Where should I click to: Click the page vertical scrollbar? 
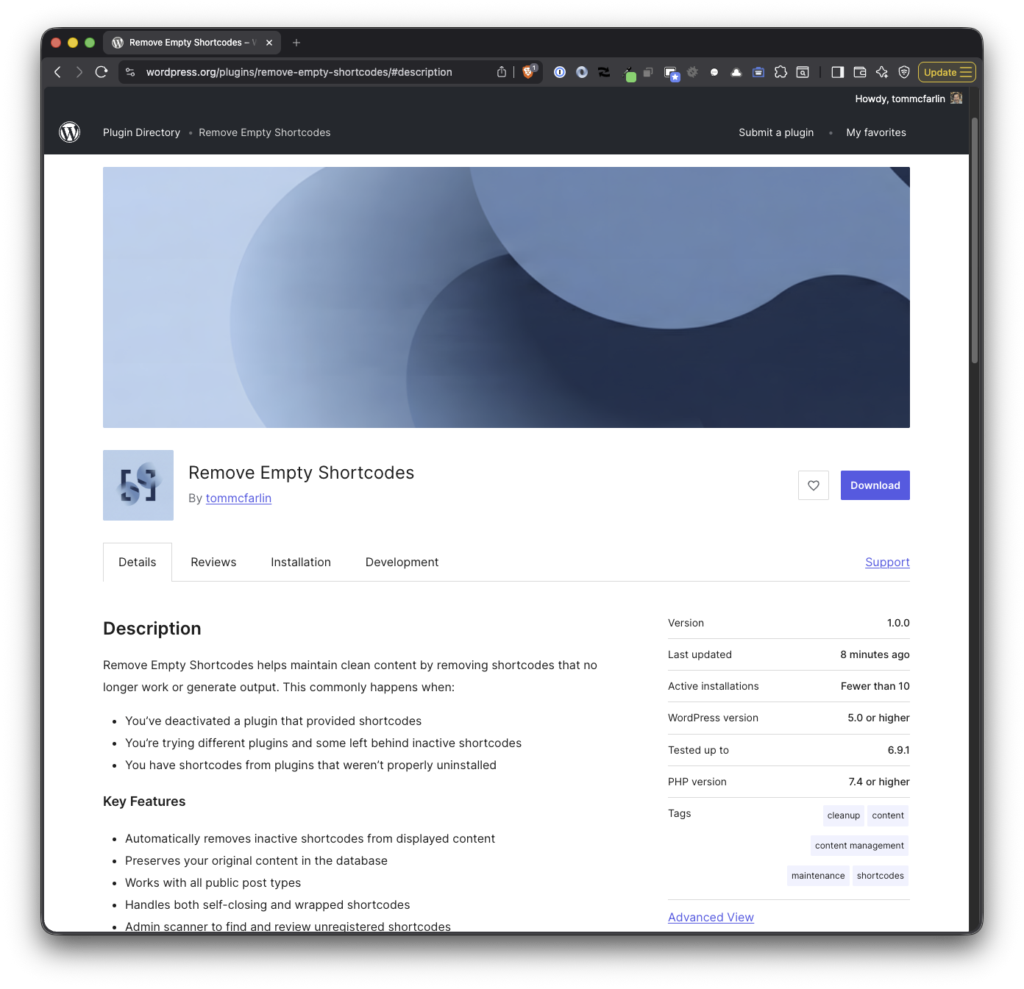(975, 240)
